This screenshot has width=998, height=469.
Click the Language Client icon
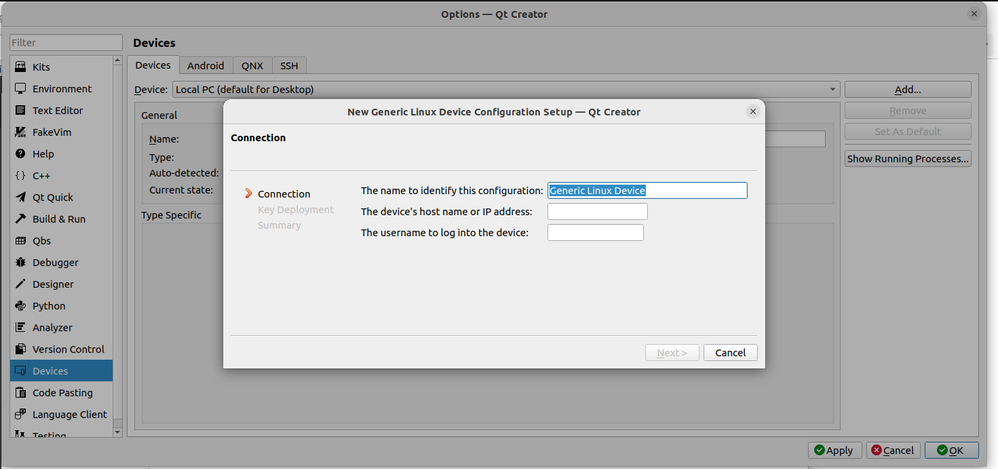pos(20,414)
